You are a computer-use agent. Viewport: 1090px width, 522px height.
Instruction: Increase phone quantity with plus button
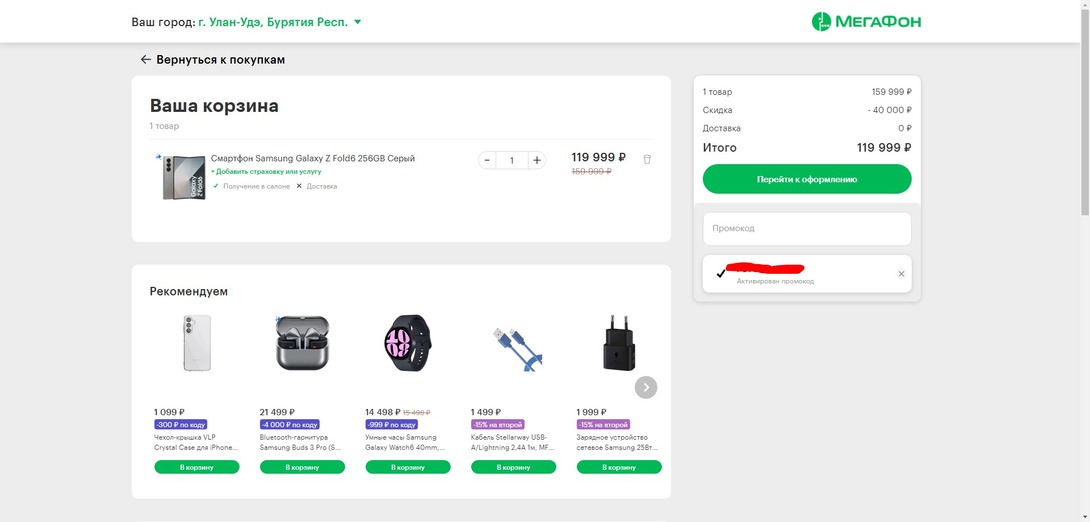click(537, 160)
